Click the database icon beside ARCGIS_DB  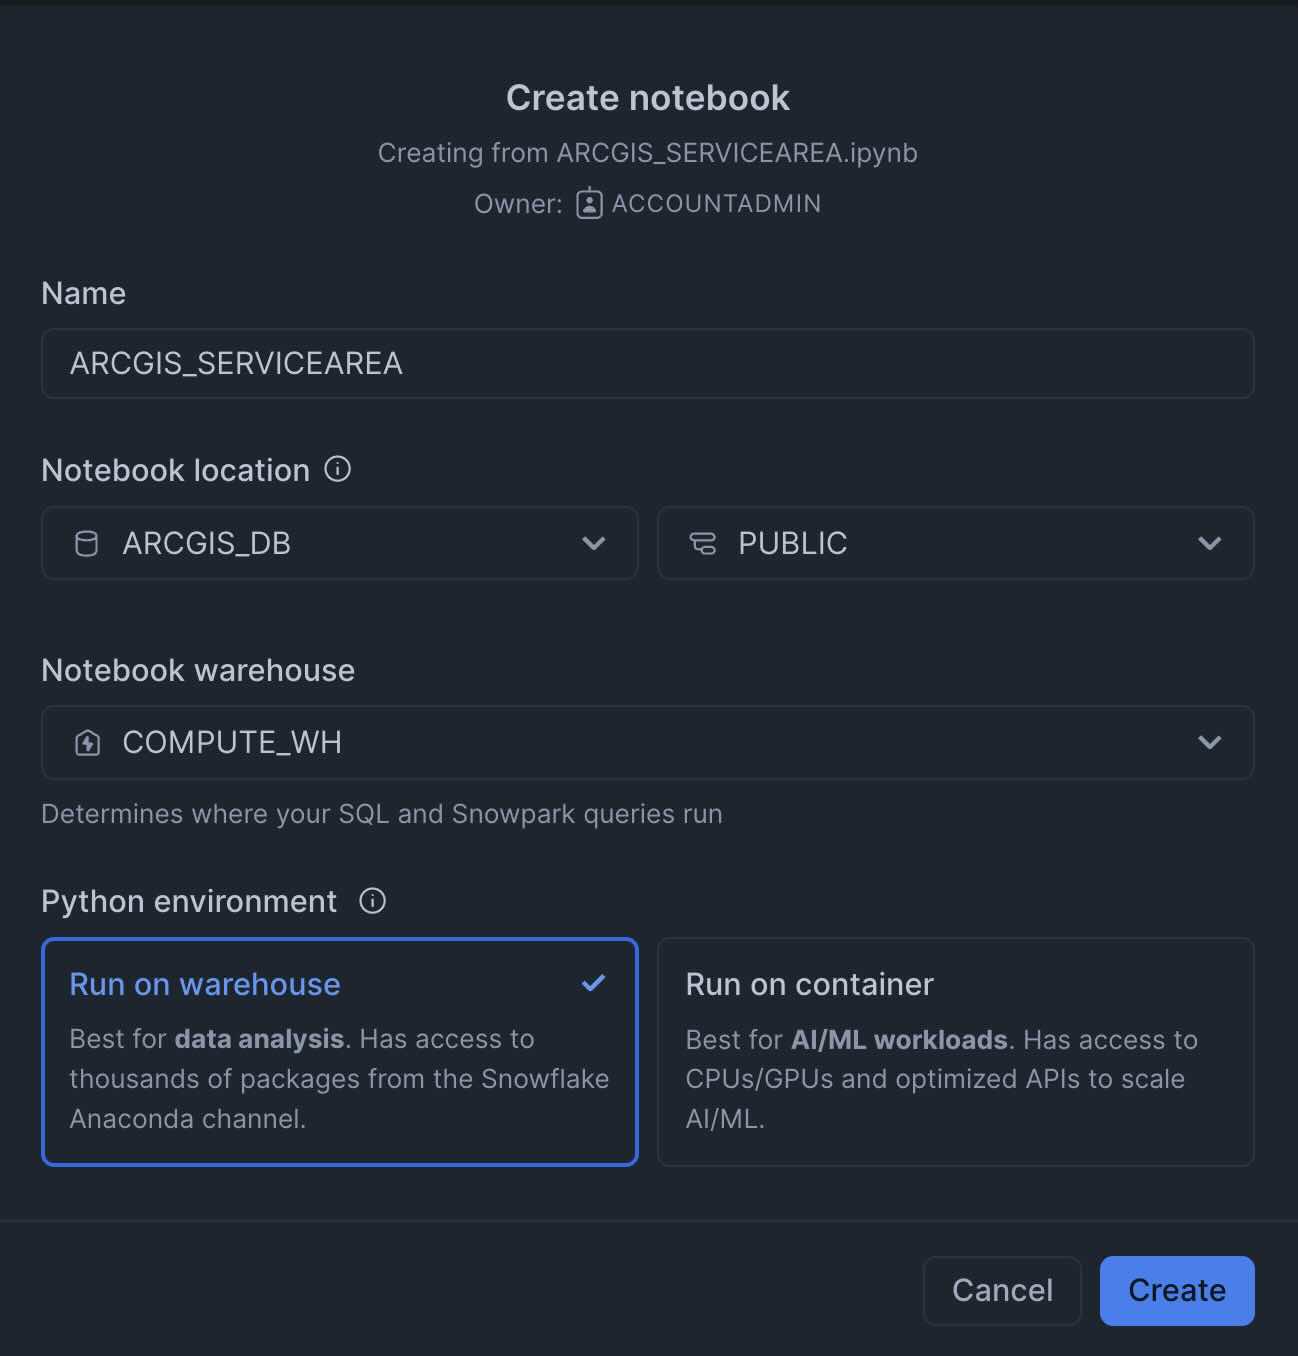click(x=87, y=543)
